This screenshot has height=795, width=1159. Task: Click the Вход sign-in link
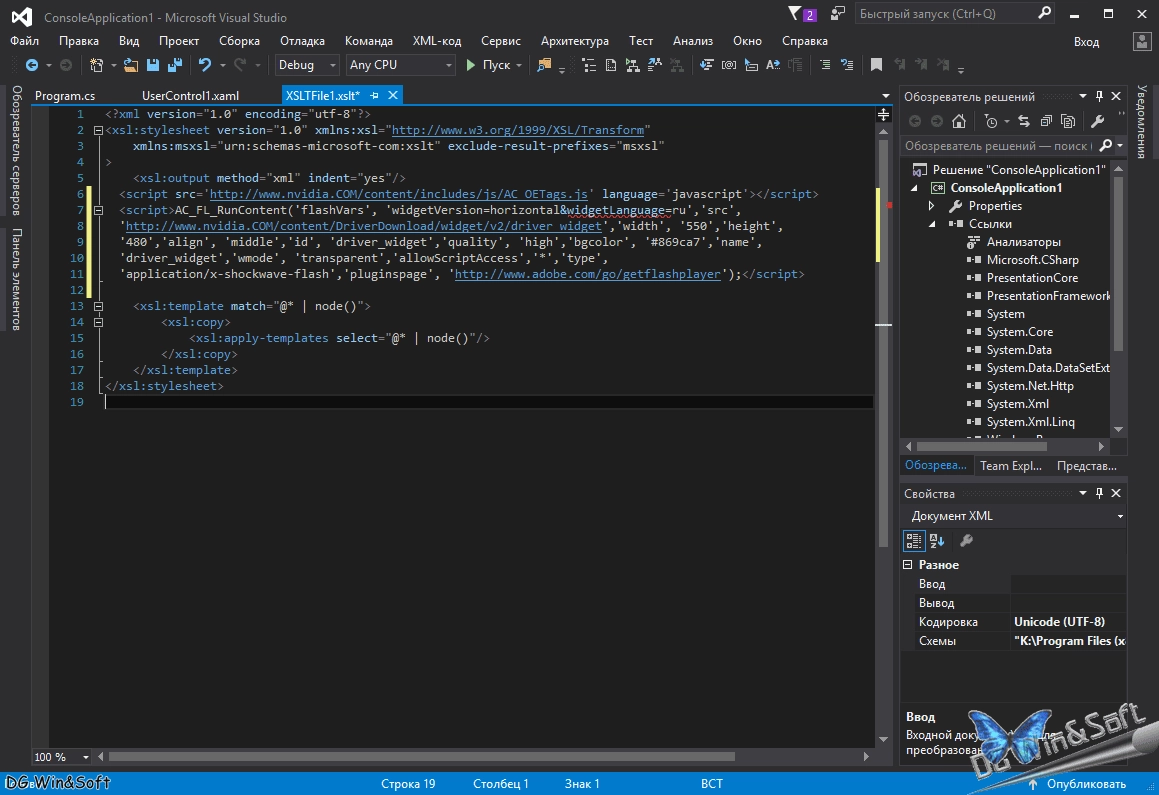(x=1086, y=41)
